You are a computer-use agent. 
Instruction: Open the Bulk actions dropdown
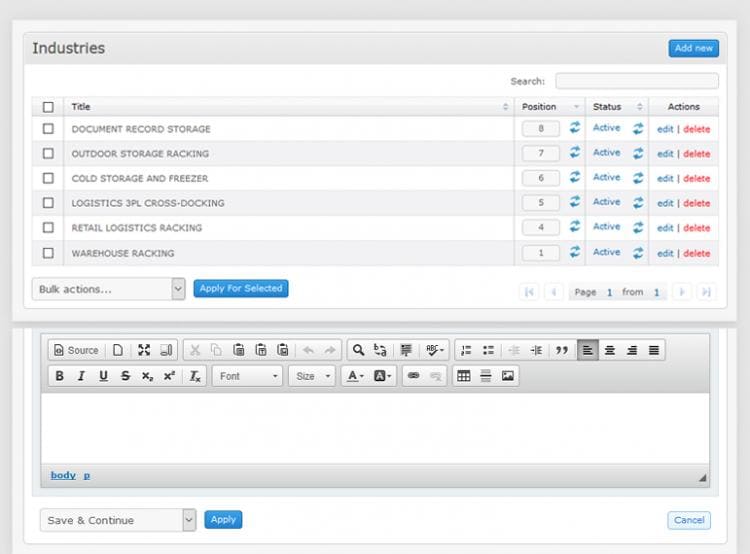pyautogui.click(x=109, y=289)
